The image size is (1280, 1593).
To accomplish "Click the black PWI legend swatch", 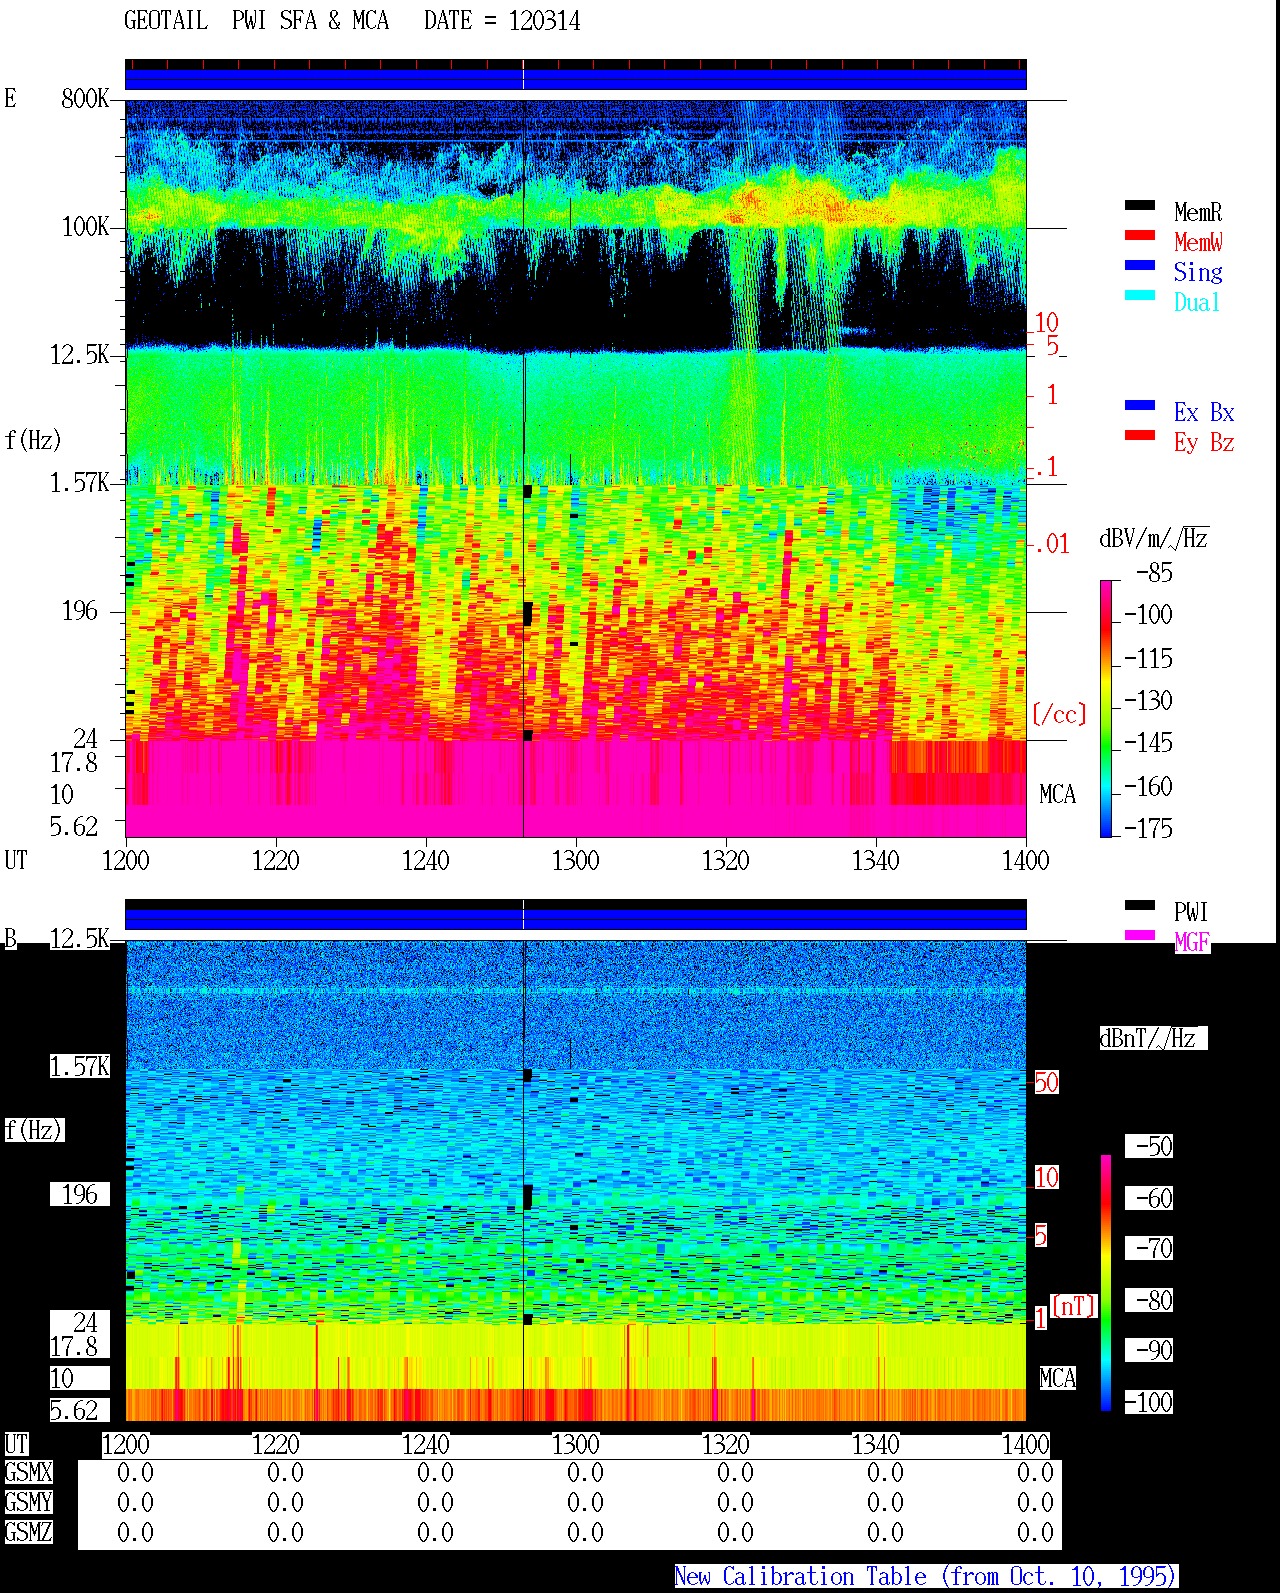I will pyautogui.click(x=1140, y=905).
